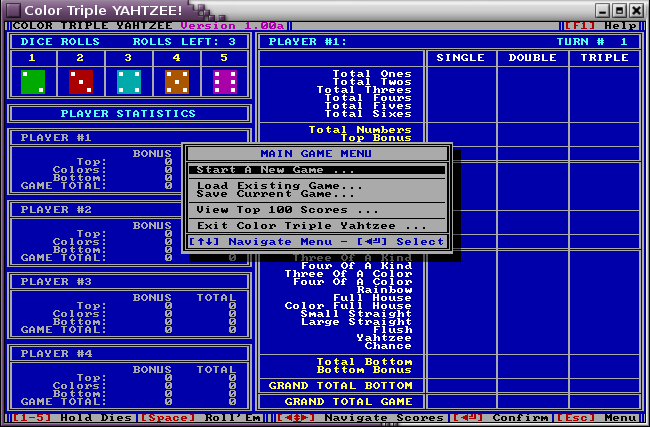This screenshot has width=650, height=427.
Task: Click the Space Roll 'Em hint
Action: [201, 417]
